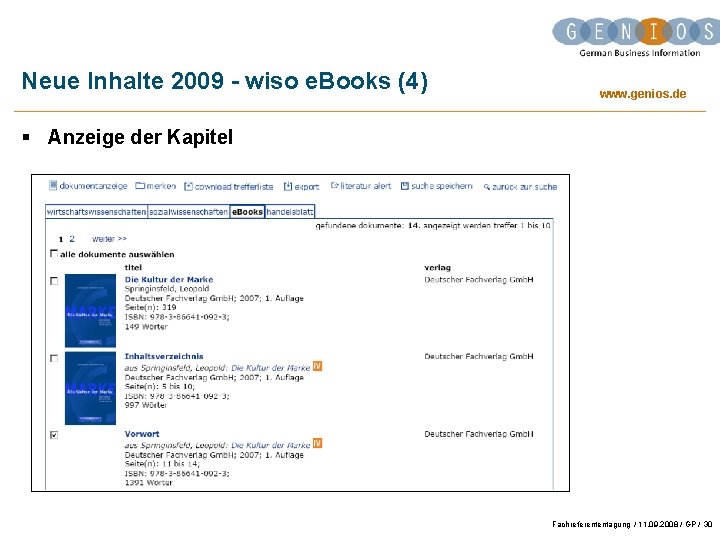Open literatur alert link
720x540 pixels.
[366, 186]
